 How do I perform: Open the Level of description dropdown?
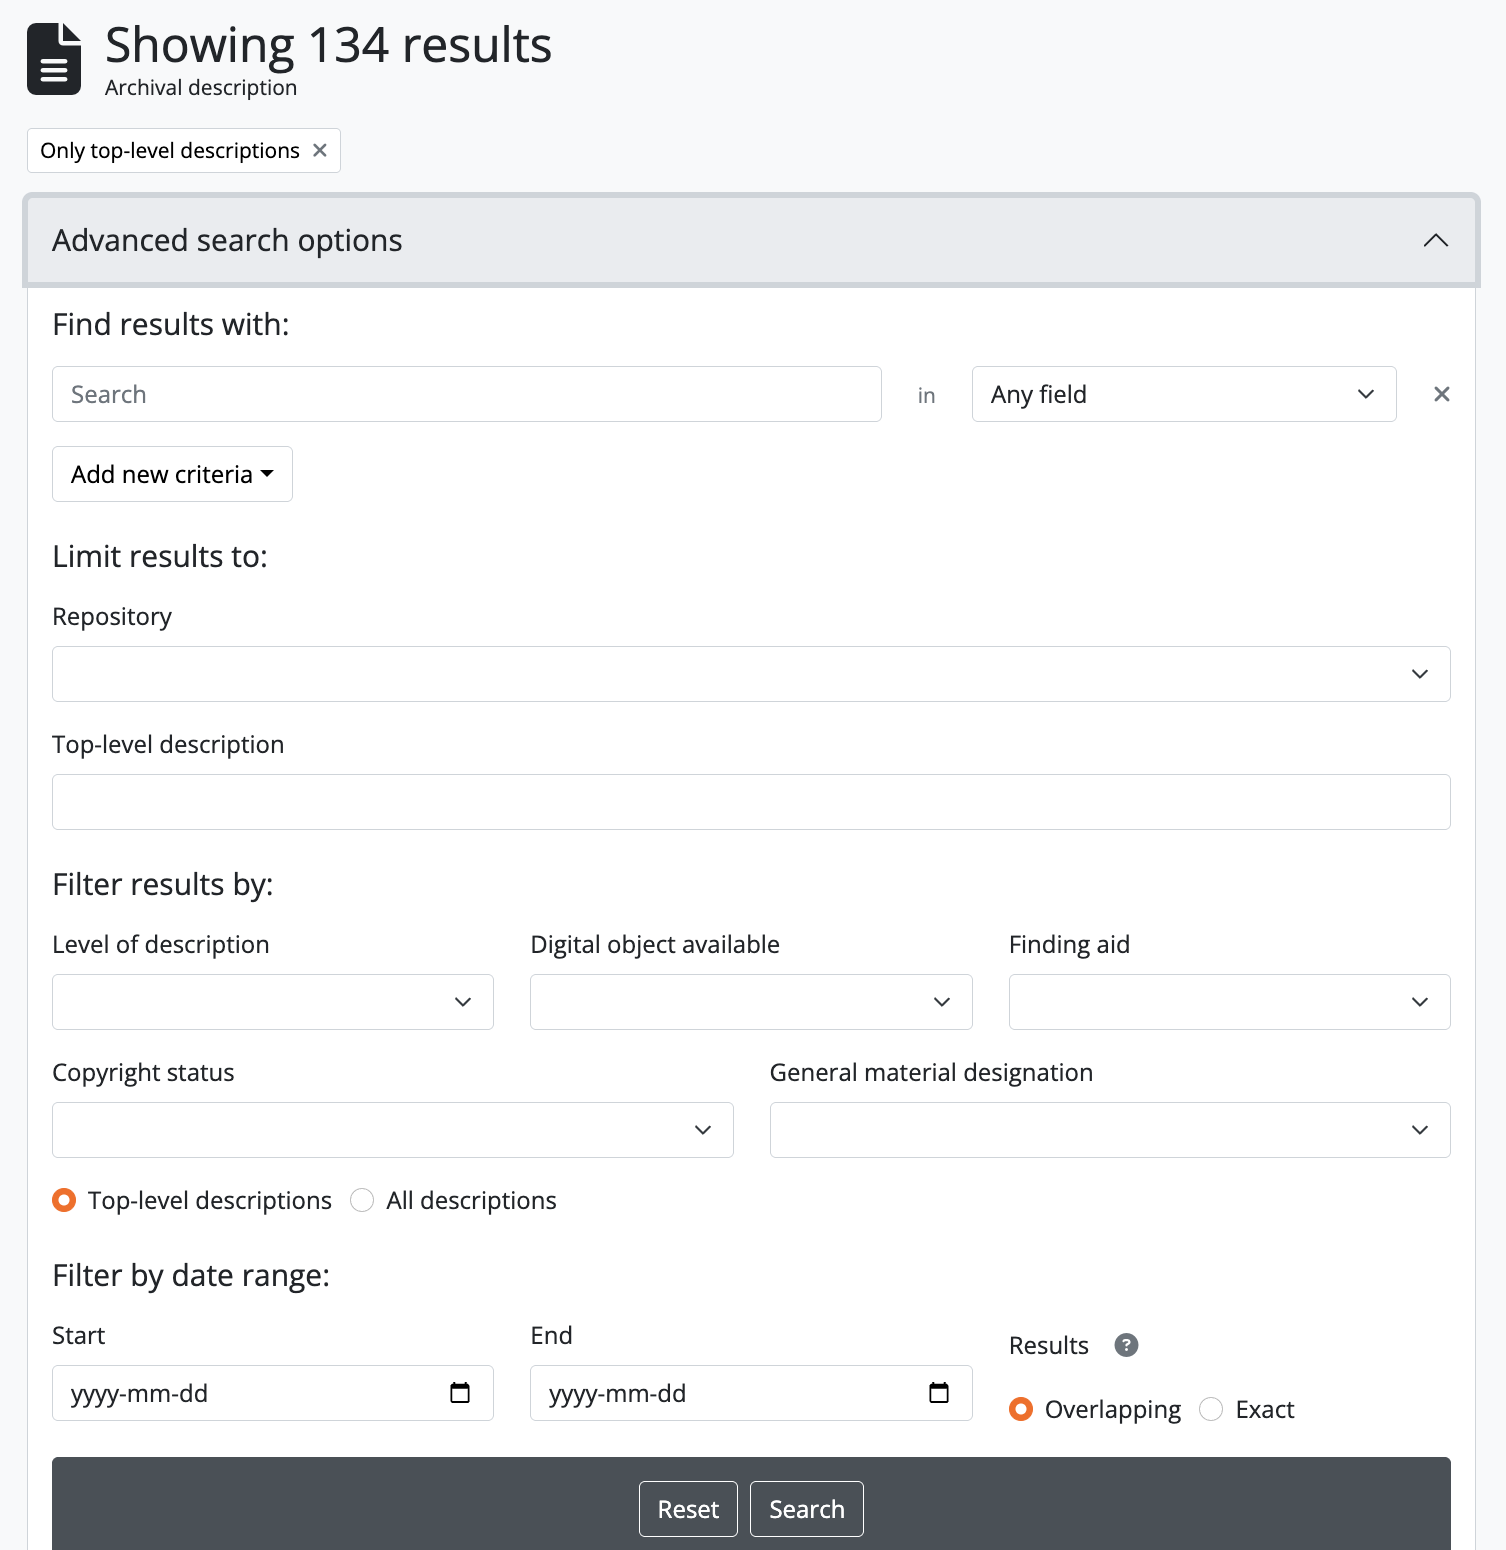coord(272,1002)
